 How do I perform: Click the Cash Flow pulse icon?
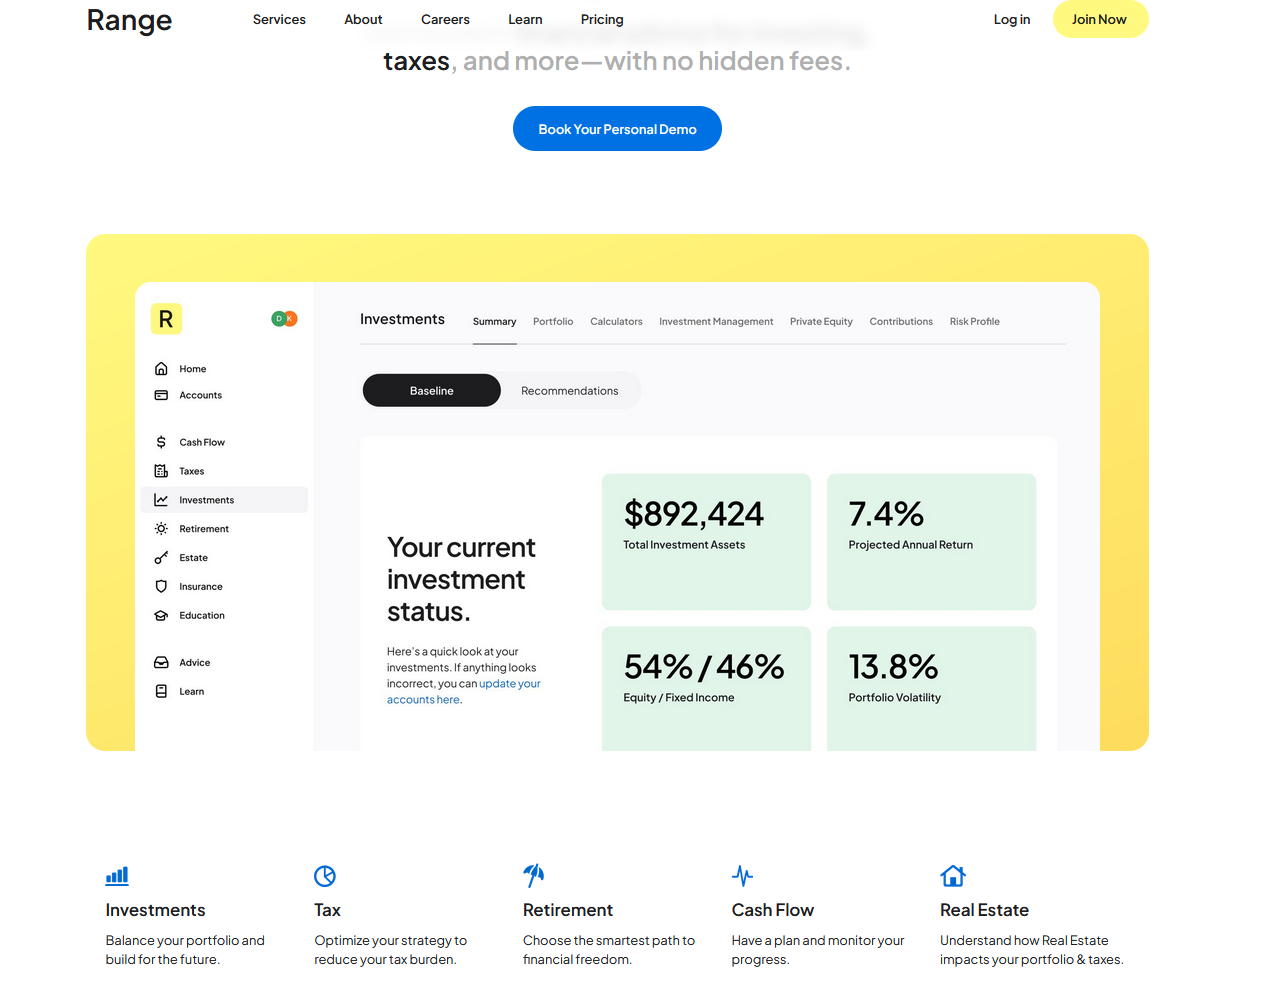coord(742,876)
